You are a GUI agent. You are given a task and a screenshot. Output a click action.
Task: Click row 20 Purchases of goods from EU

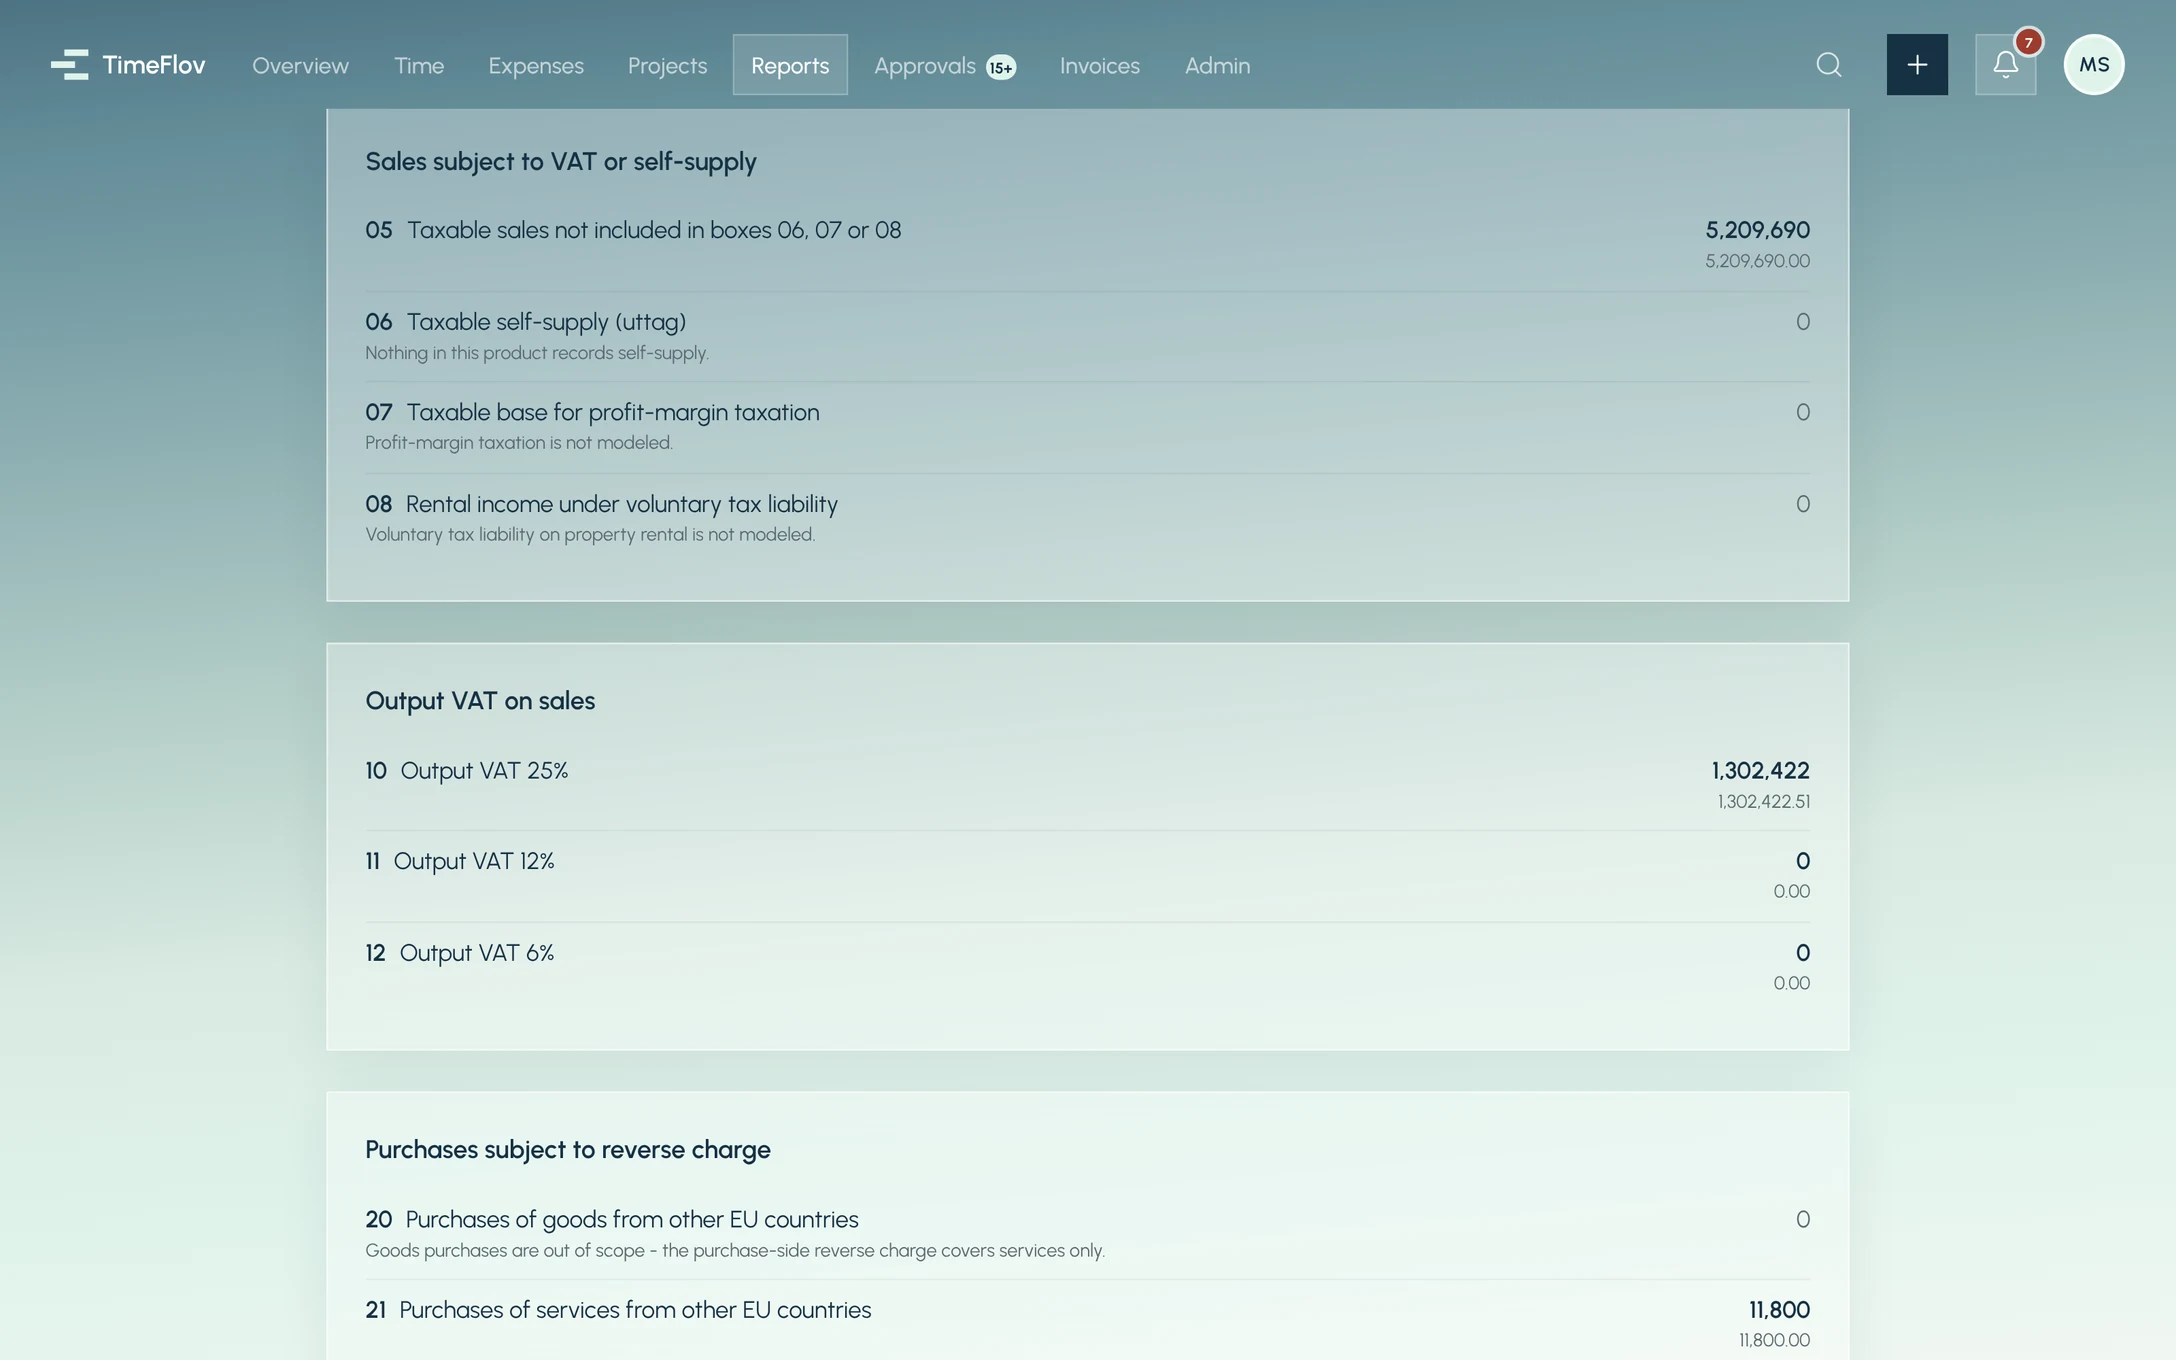1087,1233
